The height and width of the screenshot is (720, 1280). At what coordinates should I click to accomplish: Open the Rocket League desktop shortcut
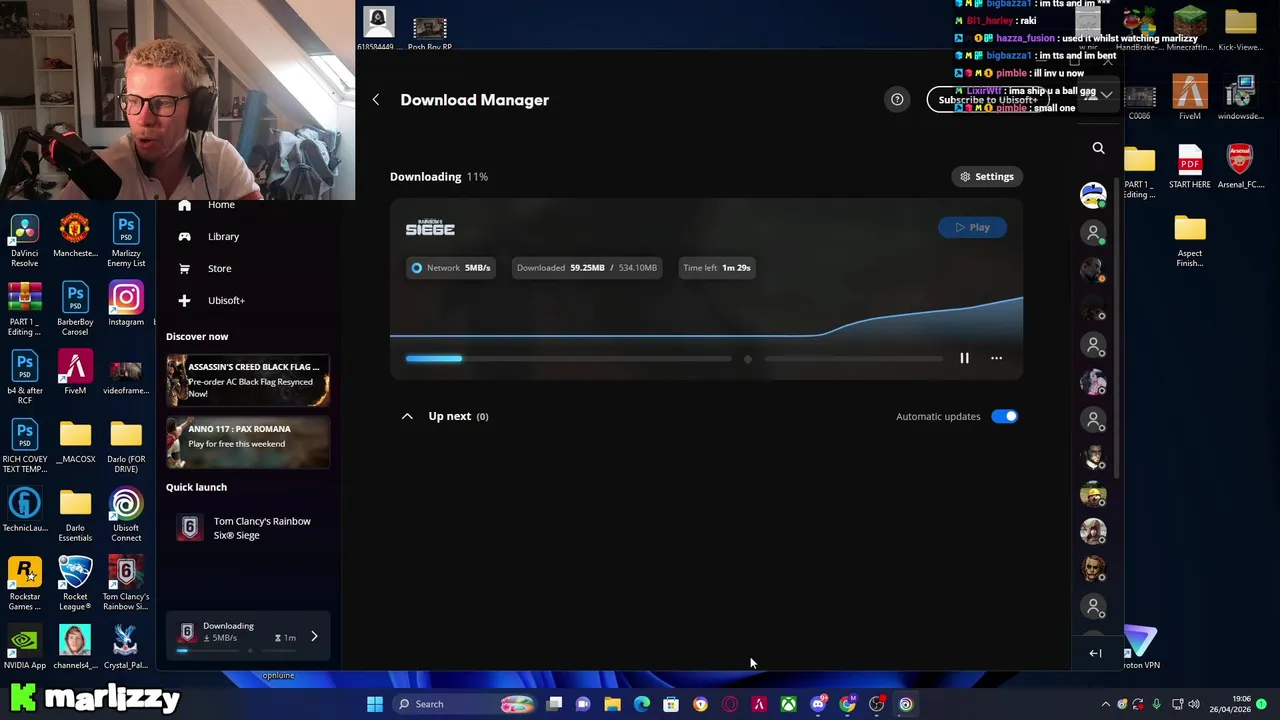tap(75, 584)
